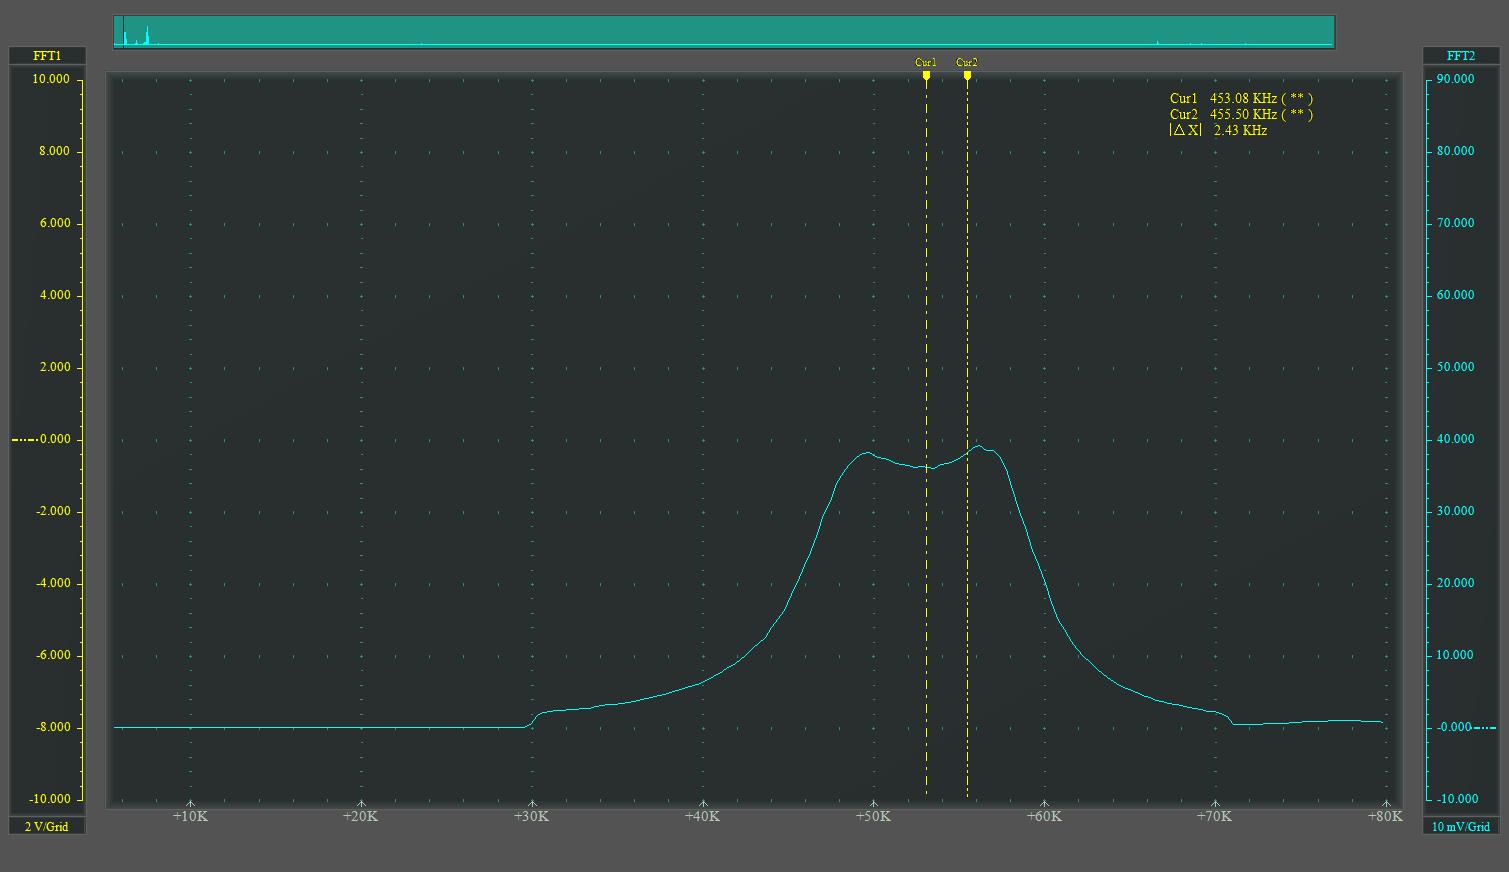This screenshot has width=1509, height=872.
Task: Click the +10K frequency axis tick
Action: (x=190, y=816)
